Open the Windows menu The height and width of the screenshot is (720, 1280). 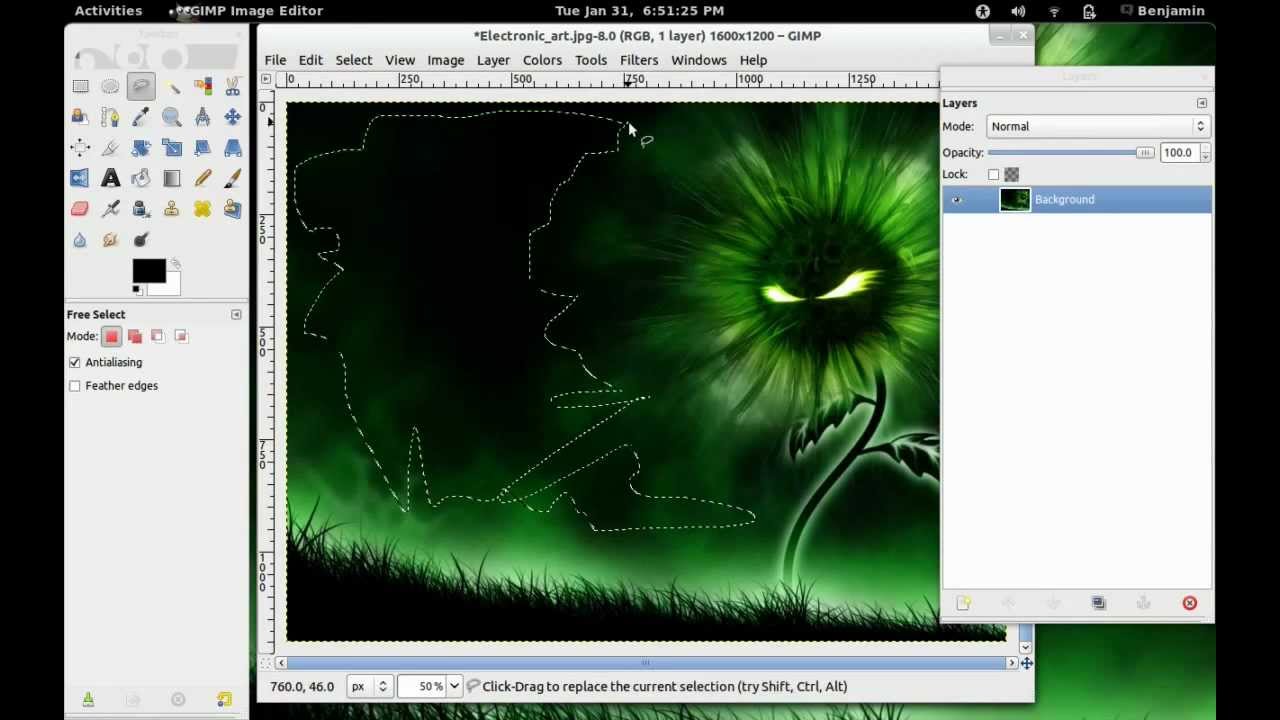pyautogui.click(x=699, y=60)
